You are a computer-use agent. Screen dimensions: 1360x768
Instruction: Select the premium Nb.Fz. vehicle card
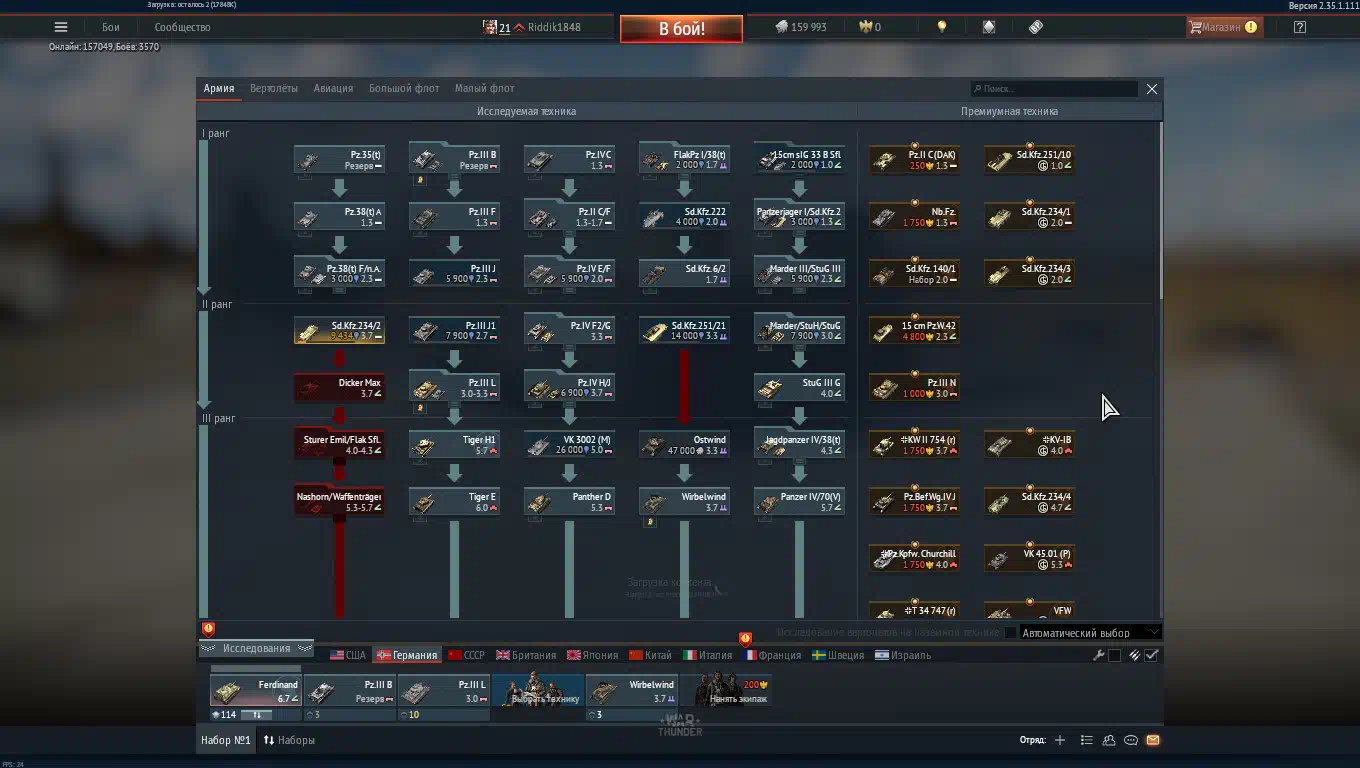coord(915,217)
